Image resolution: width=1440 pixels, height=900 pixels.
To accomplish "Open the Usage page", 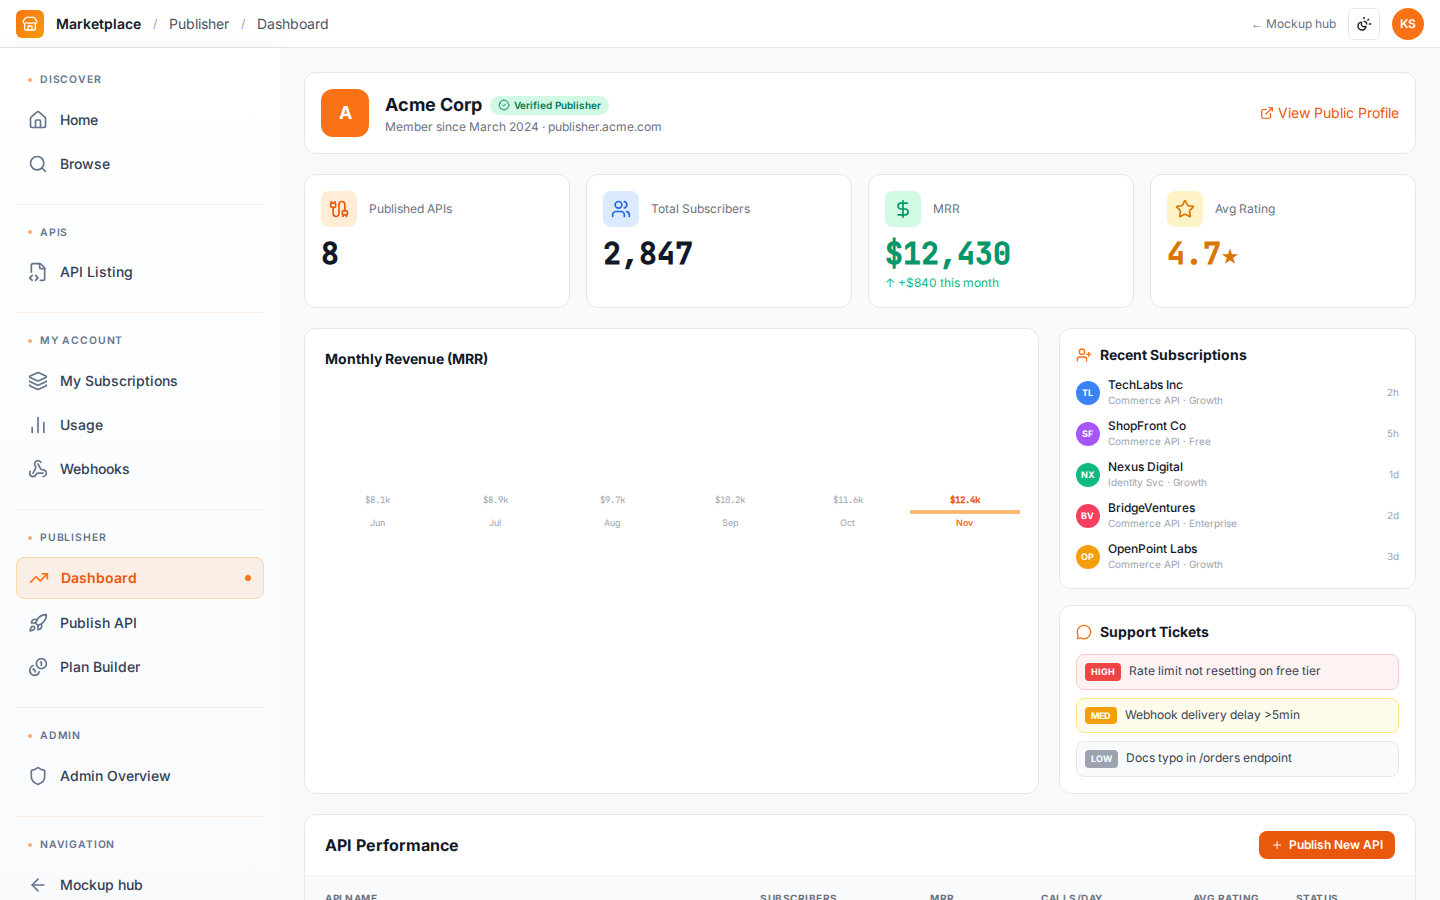I will coord(140,425).
